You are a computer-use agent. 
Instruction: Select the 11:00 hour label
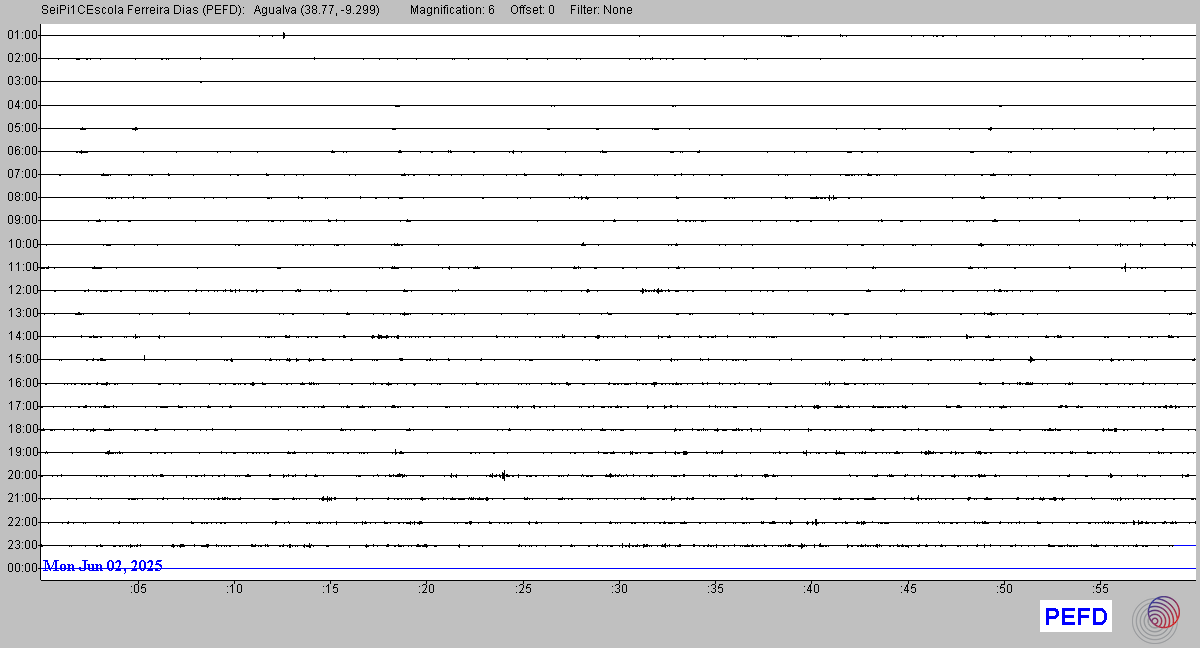pyautogui.click(x=22, y=267)
